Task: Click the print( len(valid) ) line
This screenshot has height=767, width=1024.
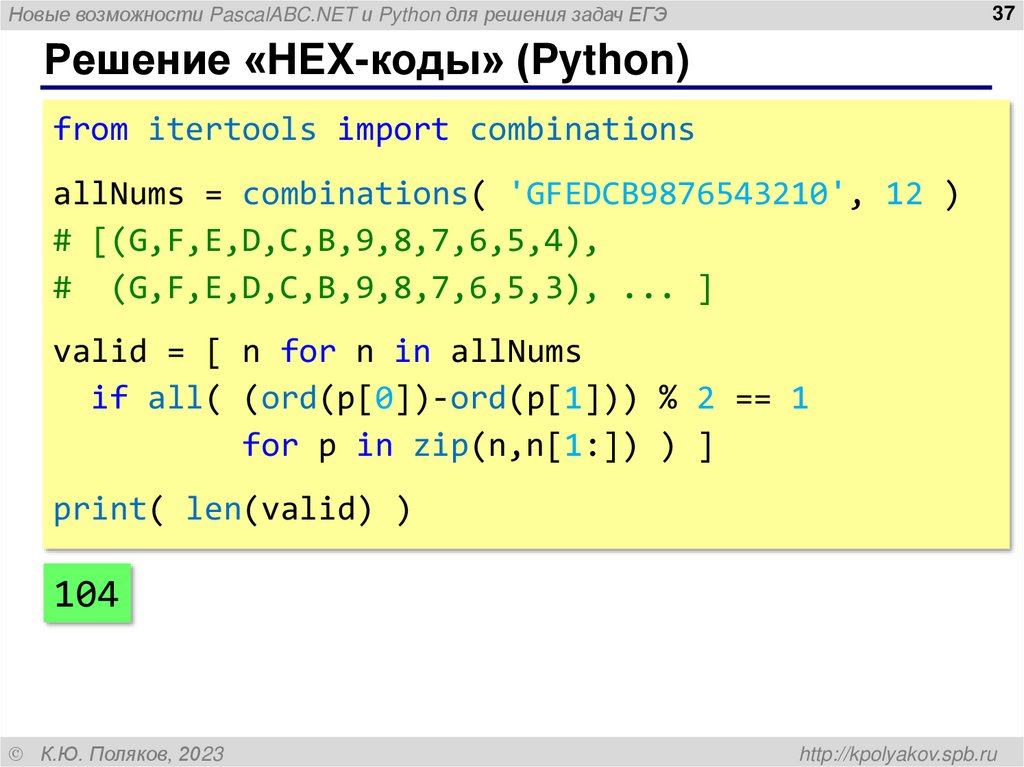Action: (x=230, y=509)
